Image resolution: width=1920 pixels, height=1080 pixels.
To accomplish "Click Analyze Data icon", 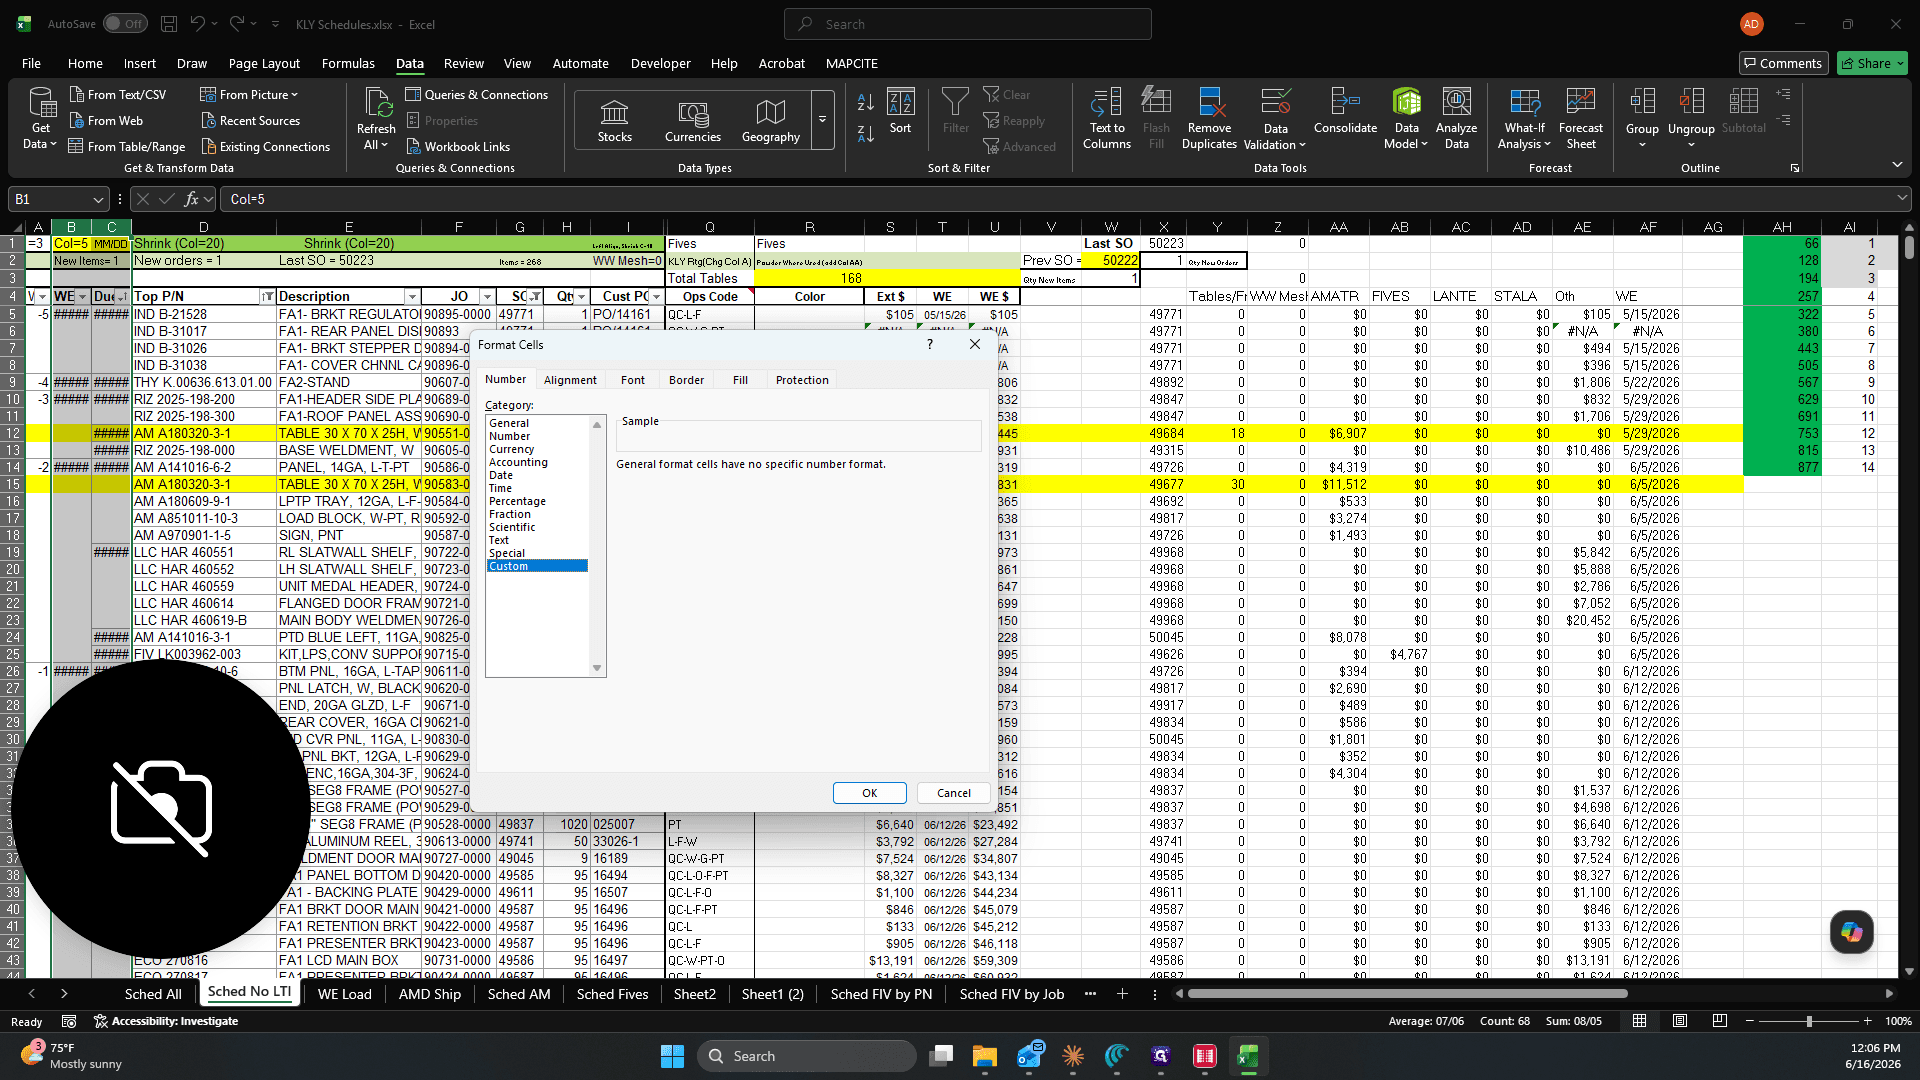I will [1456, 118].
